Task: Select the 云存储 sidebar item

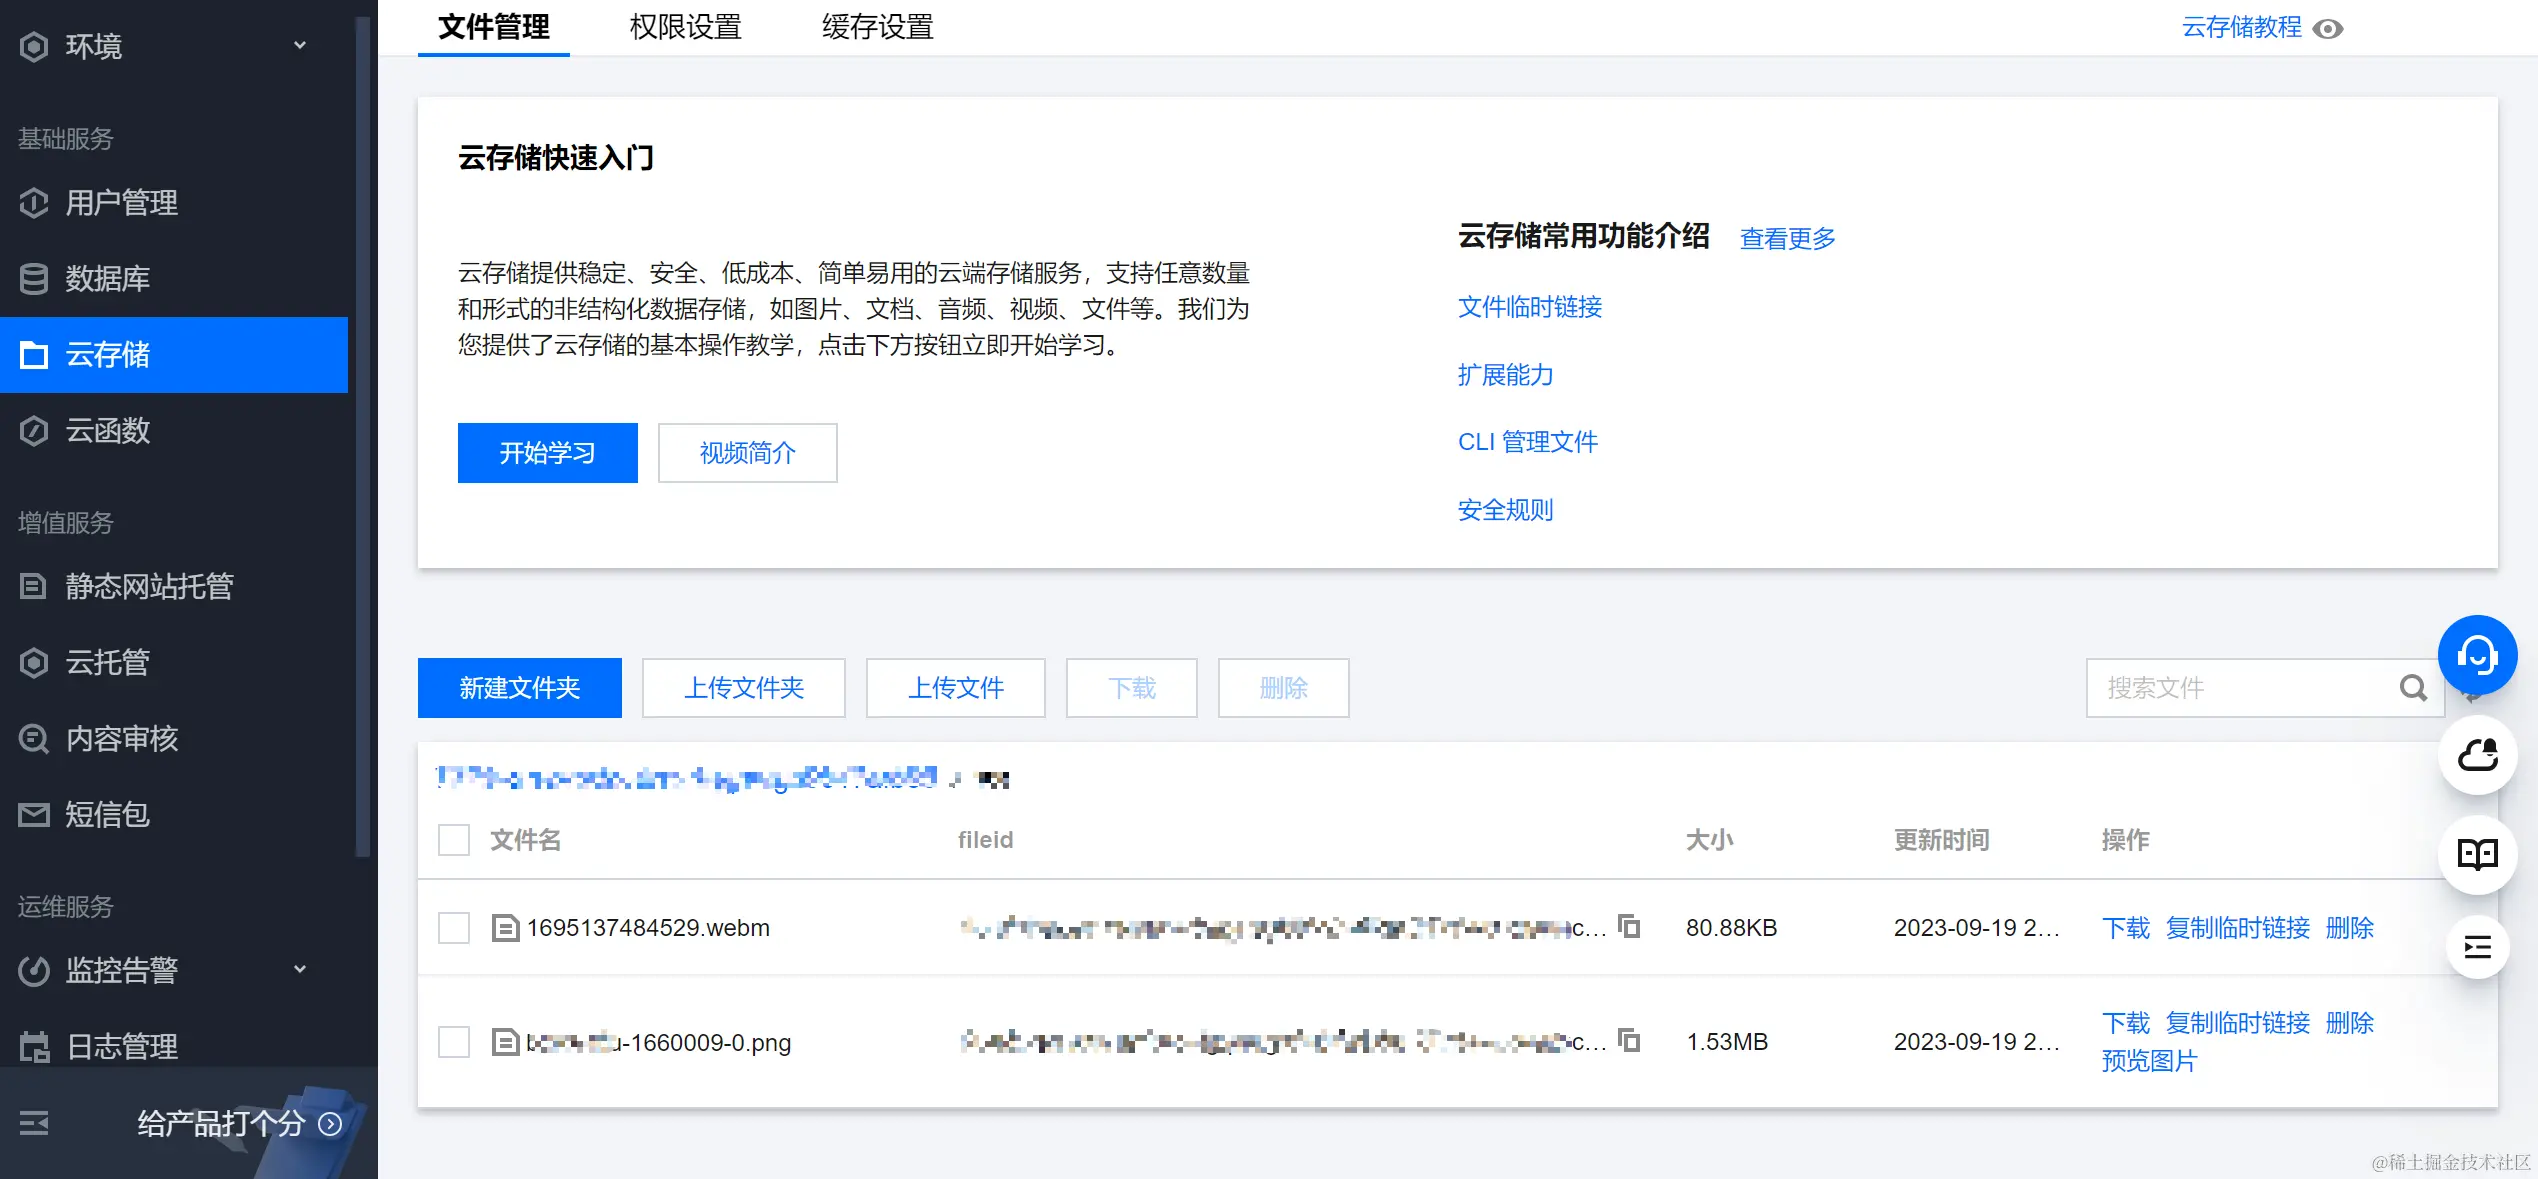Action: click(x=174, y=355)
